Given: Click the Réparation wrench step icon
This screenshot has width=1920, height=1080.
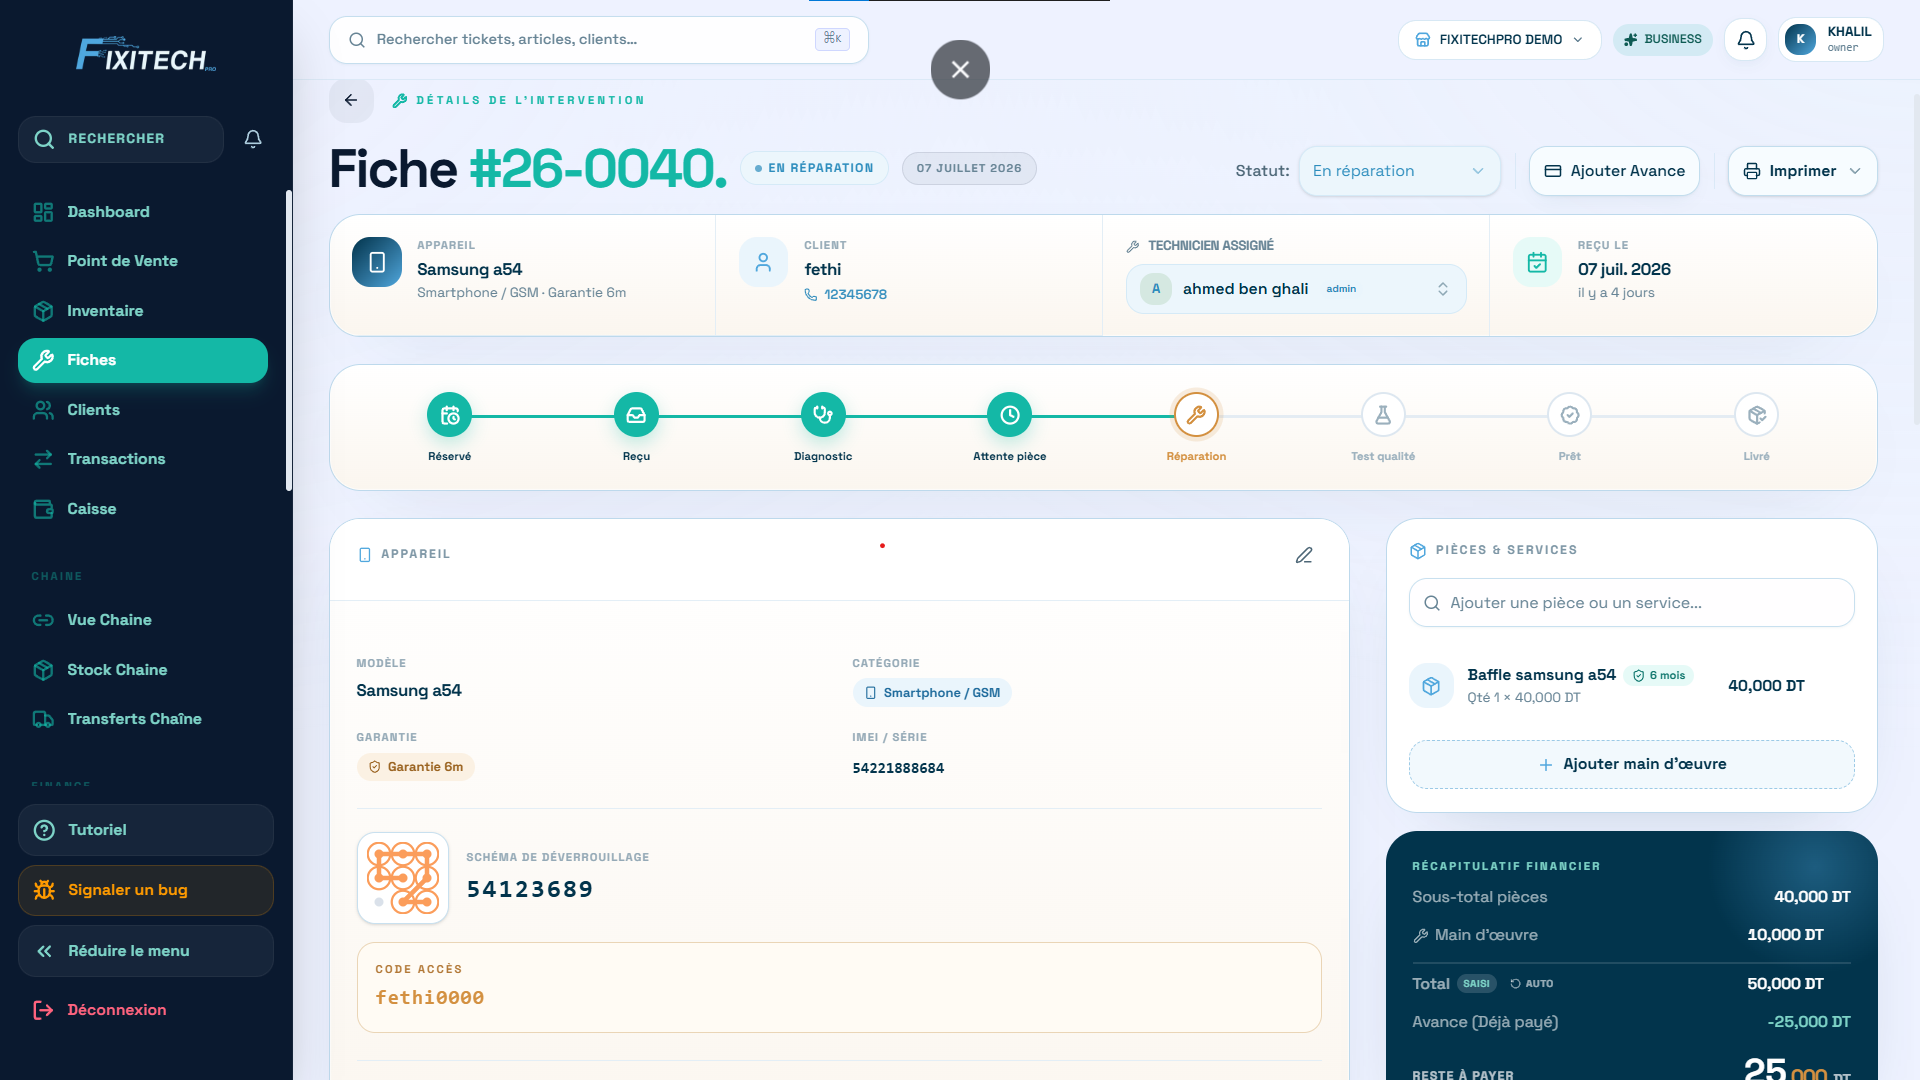Looking at the screenshot, I should point(1196,415).
